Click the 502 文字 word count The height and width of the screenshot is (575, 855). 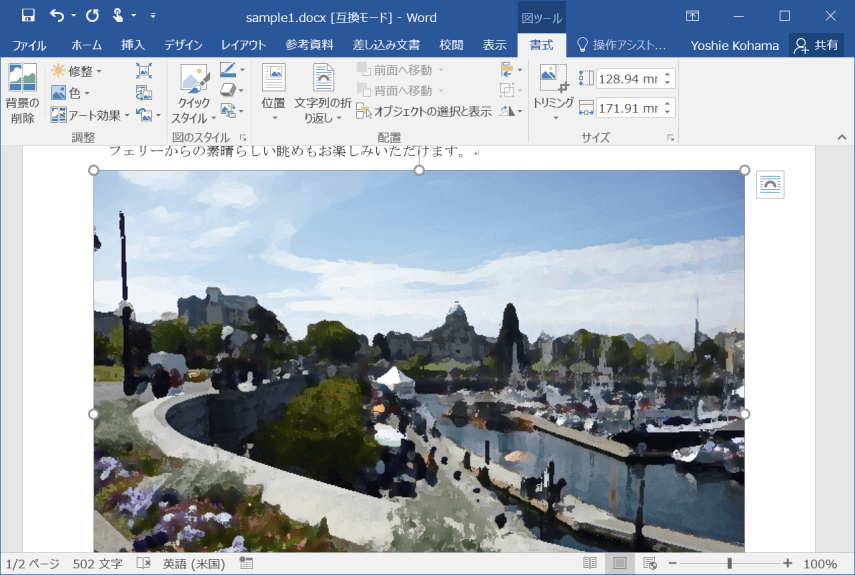(98, 564)
